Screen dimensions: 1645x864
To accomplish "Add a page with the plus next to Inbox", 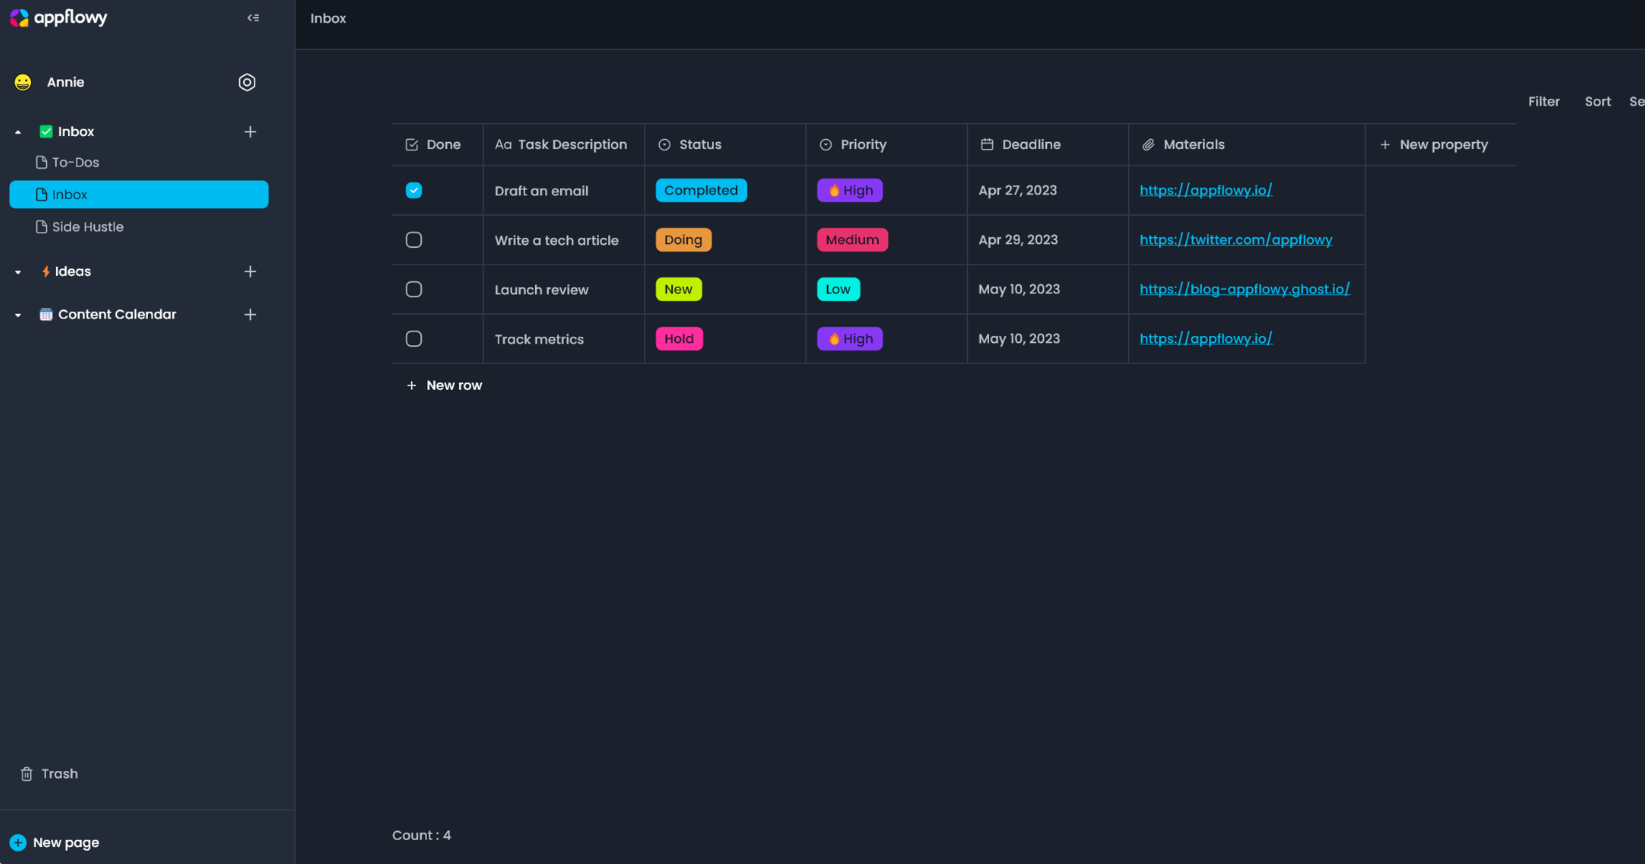I will [250, 132].
